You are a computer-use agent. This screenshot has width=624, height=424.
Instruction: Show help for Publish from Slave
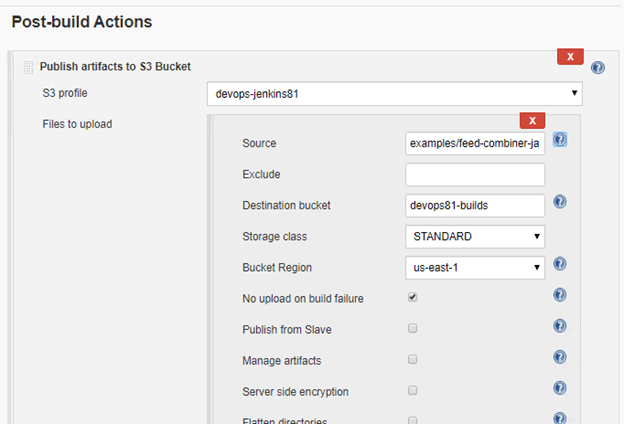coord(560,327)
